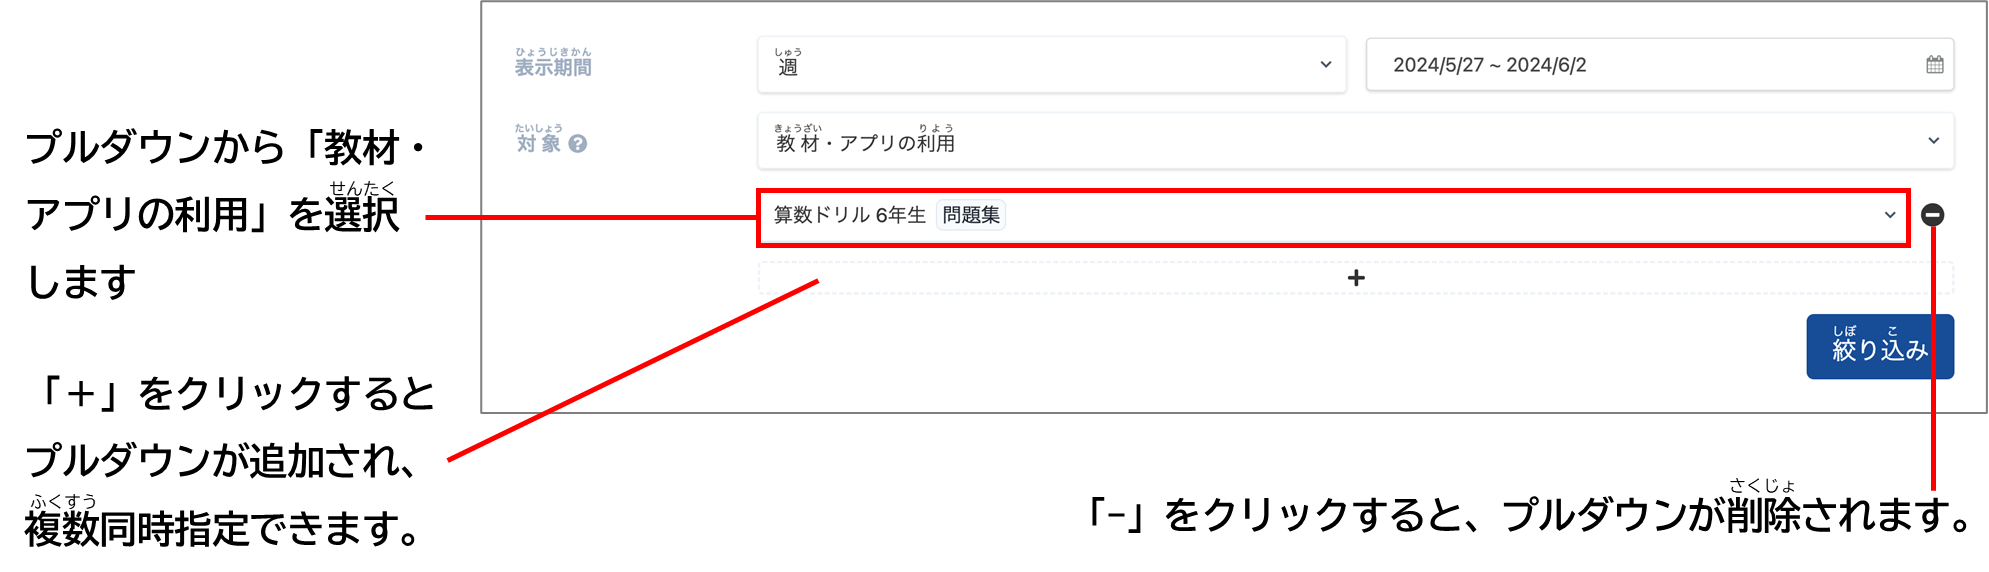
Task: Click the 表示期間 field label
Action: pyautogui.click(x=553, y=67)
